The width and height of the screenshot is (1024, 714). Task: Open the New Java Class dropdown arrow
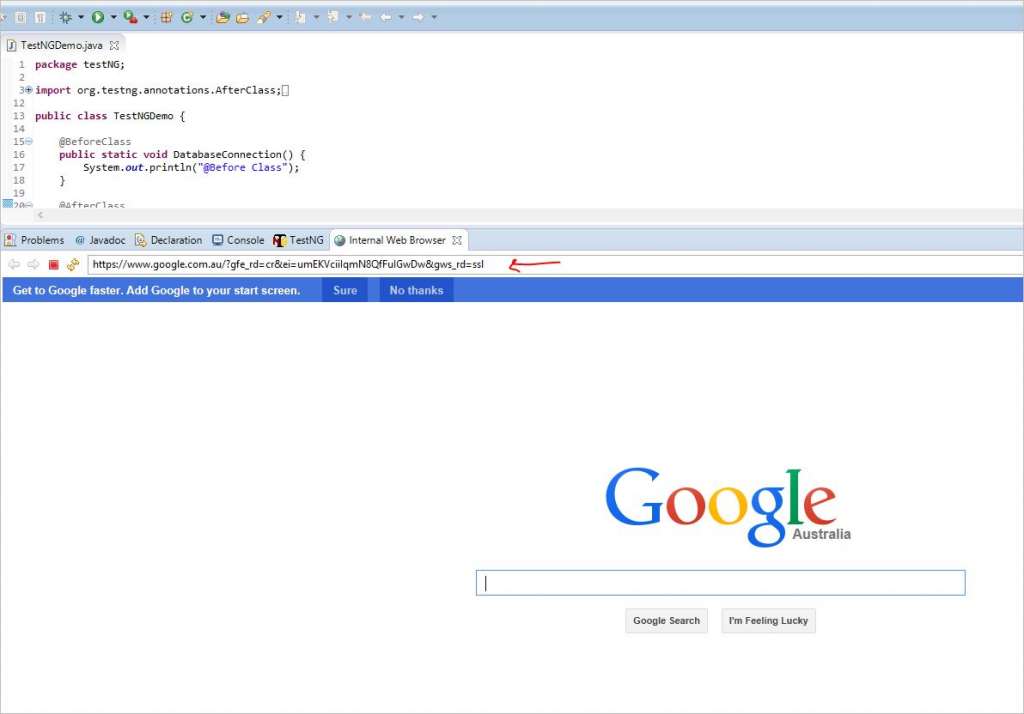(x=202, y=17)
